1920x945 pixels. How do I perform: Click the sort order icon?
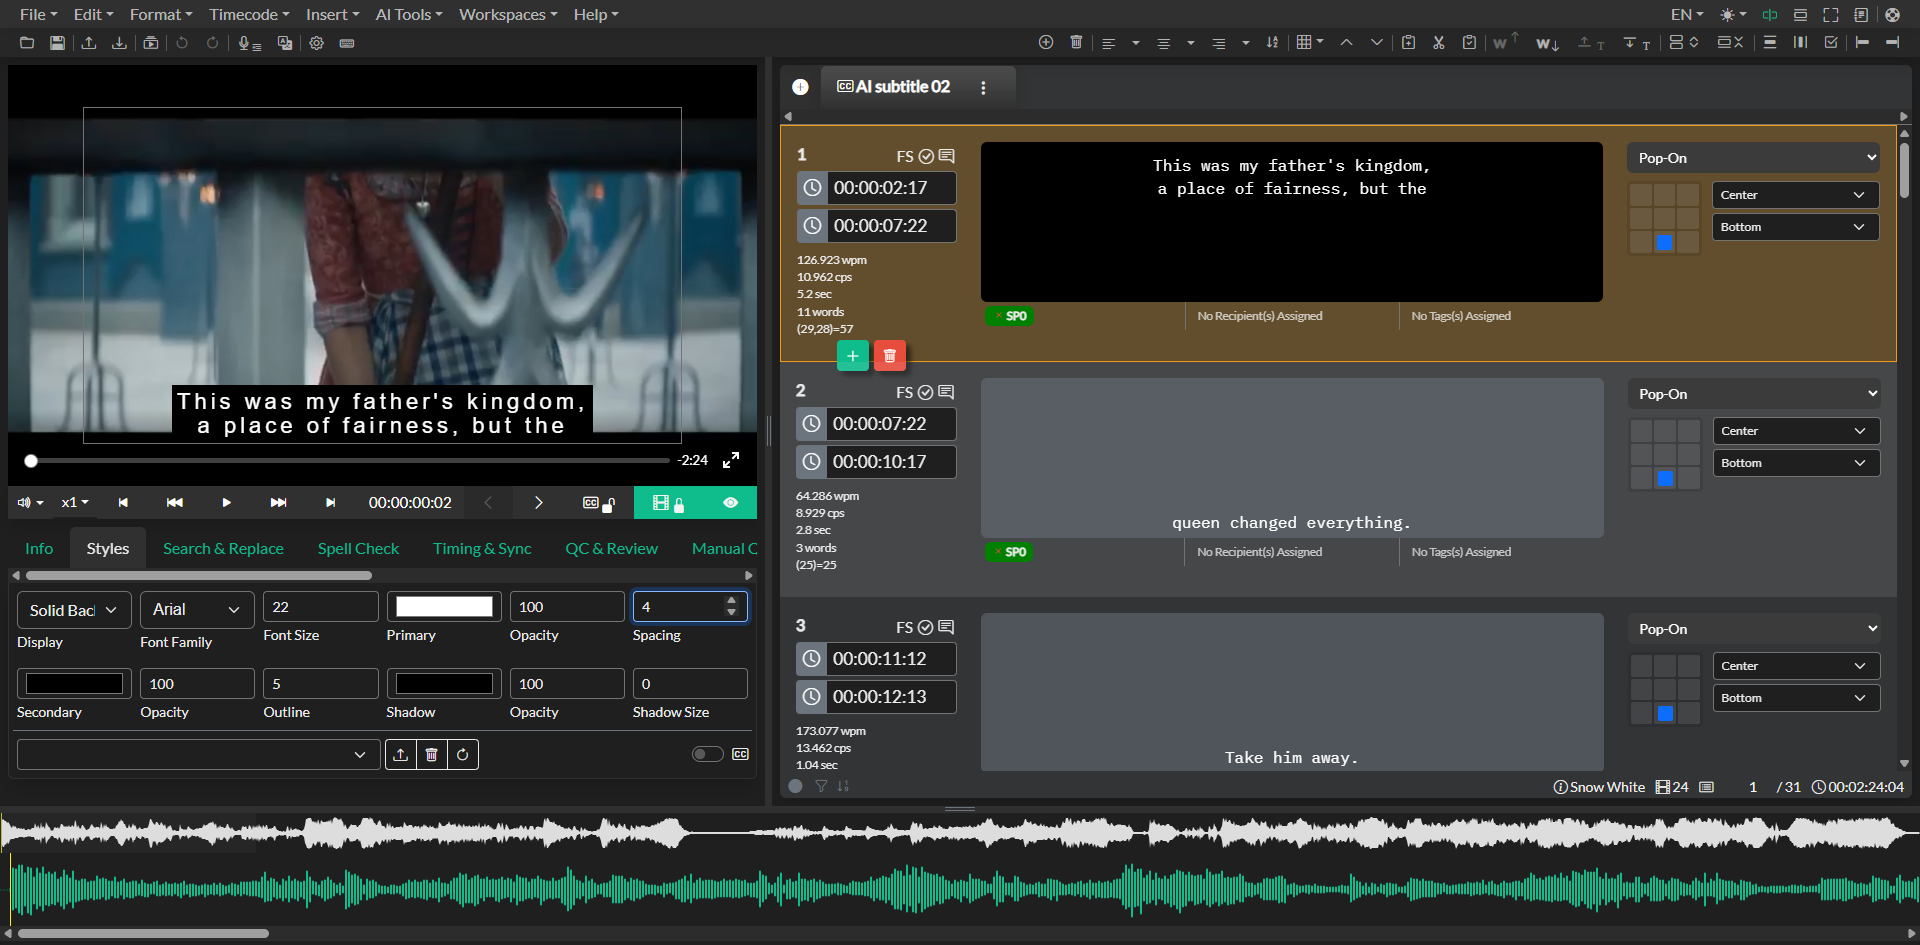tap(1272, 42)
